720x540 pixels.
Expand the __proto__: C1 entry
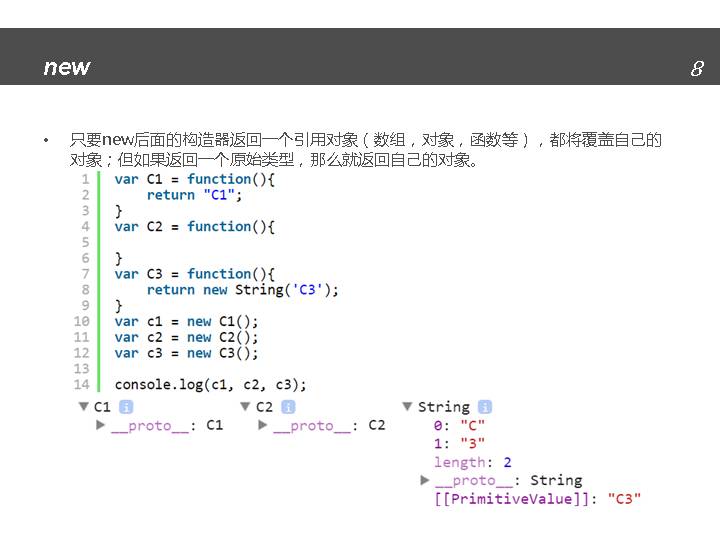coord(100,425)
